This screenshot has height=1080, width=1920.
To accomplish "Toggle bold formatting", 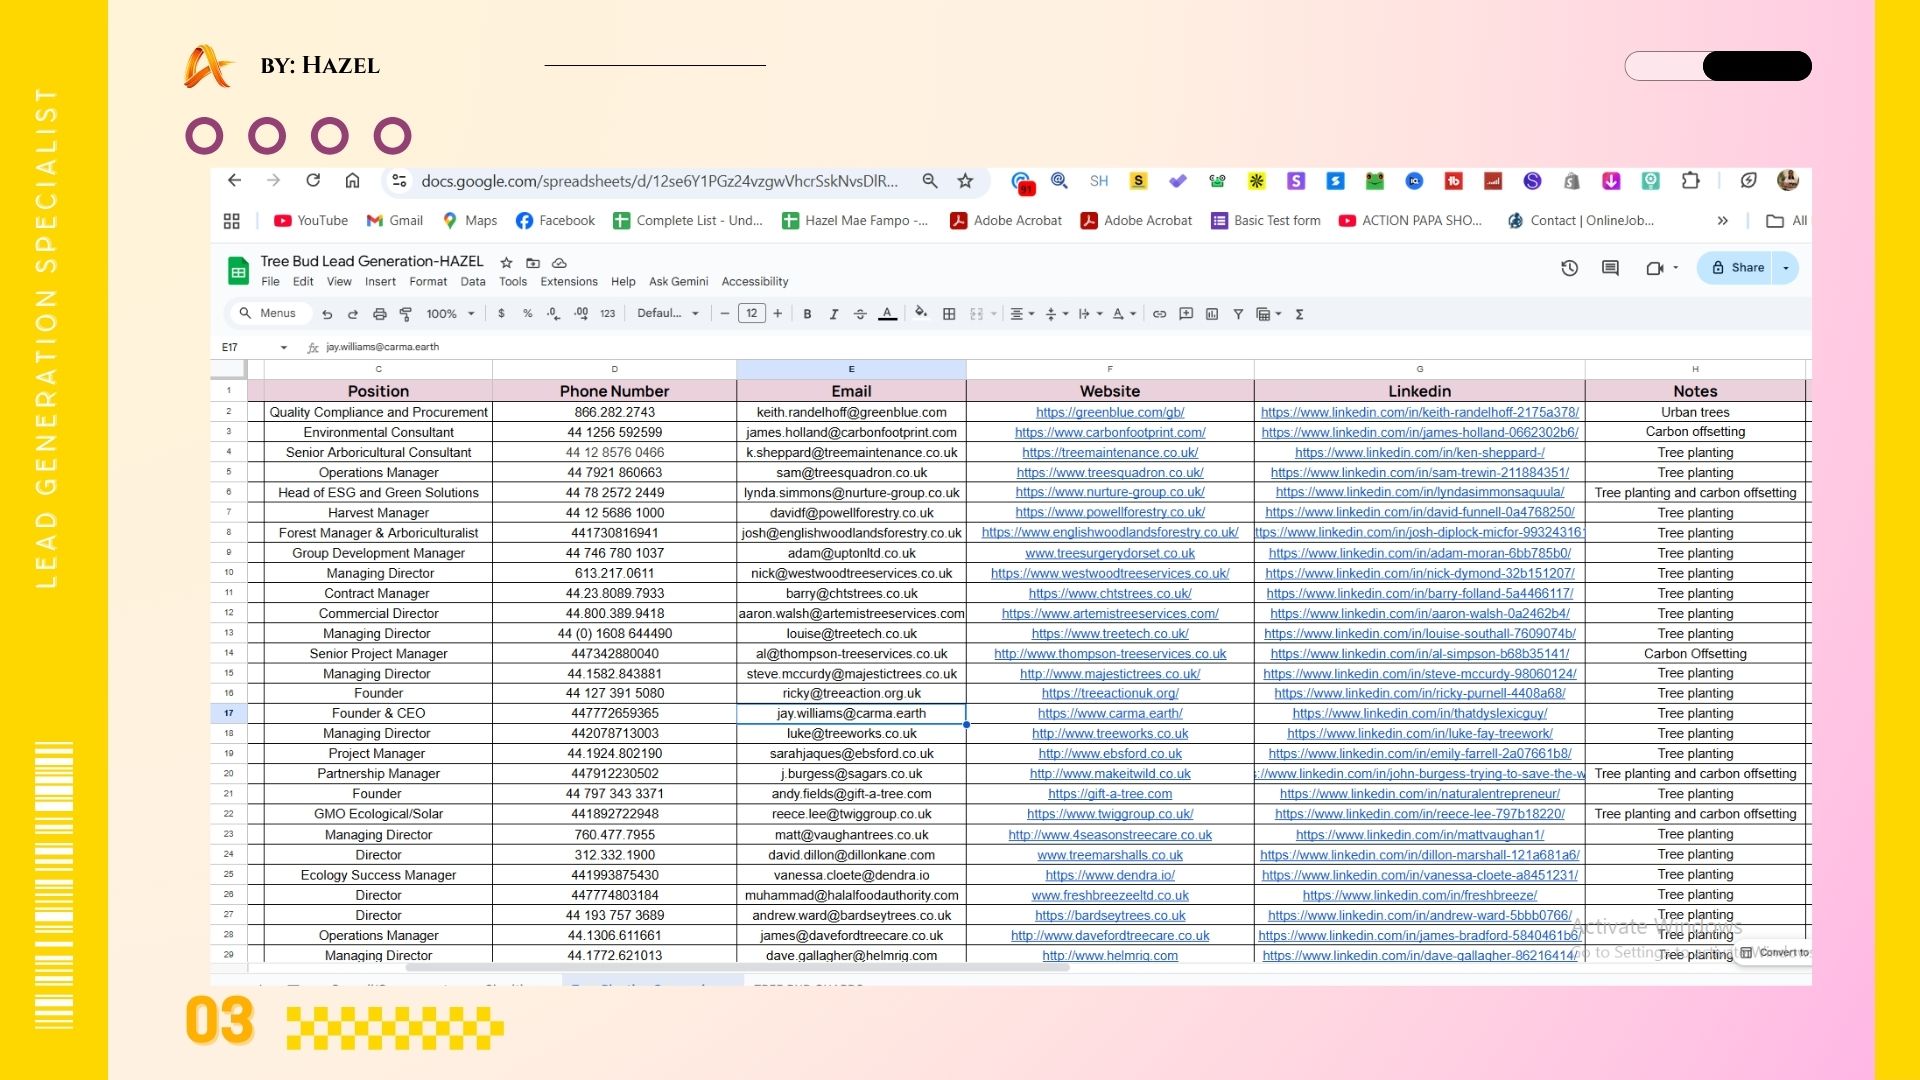I will tap(807, 314).
